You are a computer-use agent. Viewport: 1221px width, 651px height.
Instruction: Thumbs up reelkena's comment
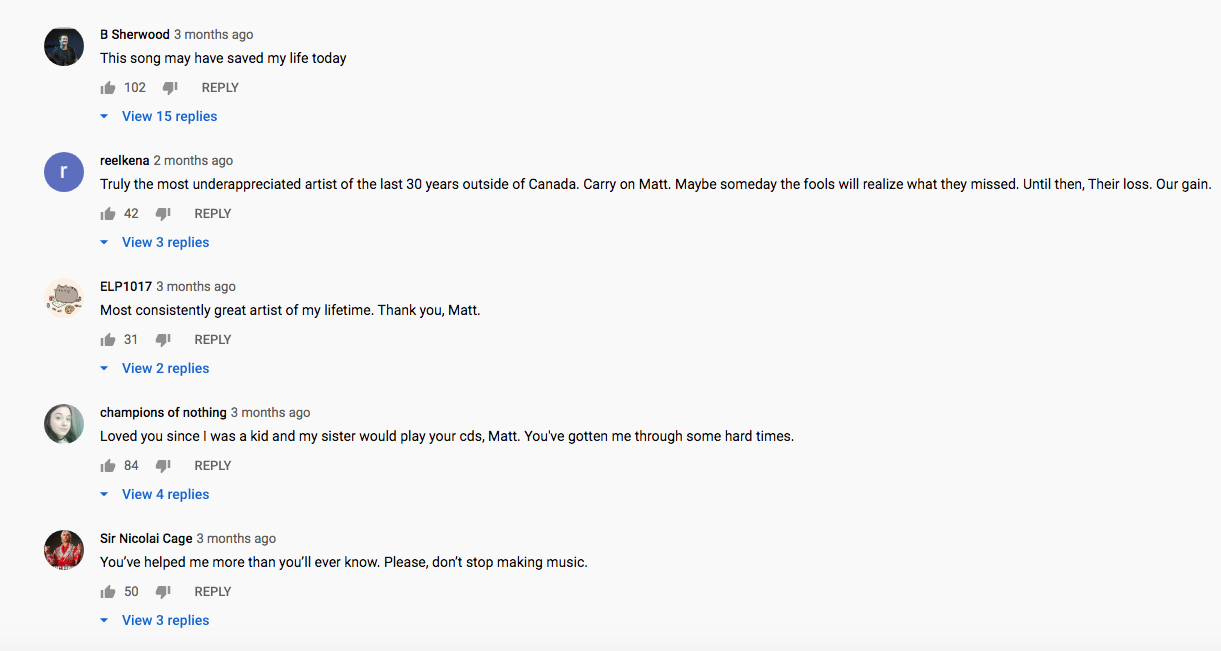[108, 214]
